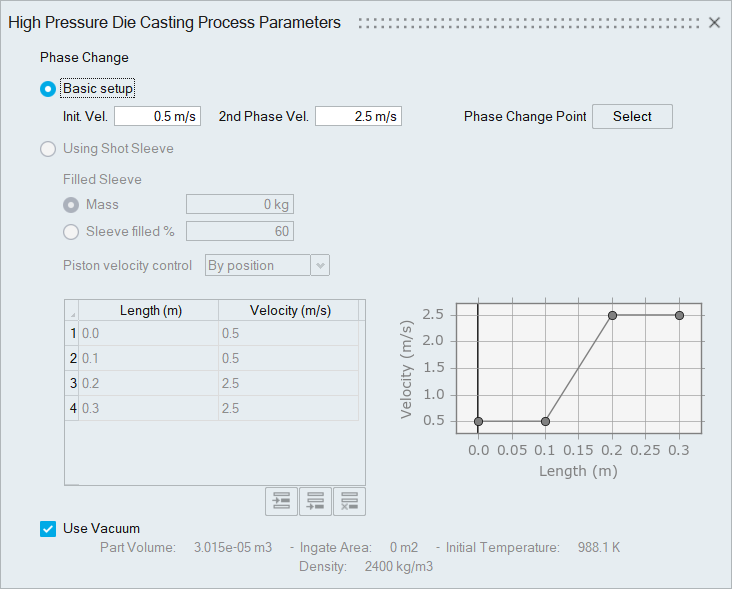
Task: Click the insert row icon below table
Action: (x=281, y=502)
